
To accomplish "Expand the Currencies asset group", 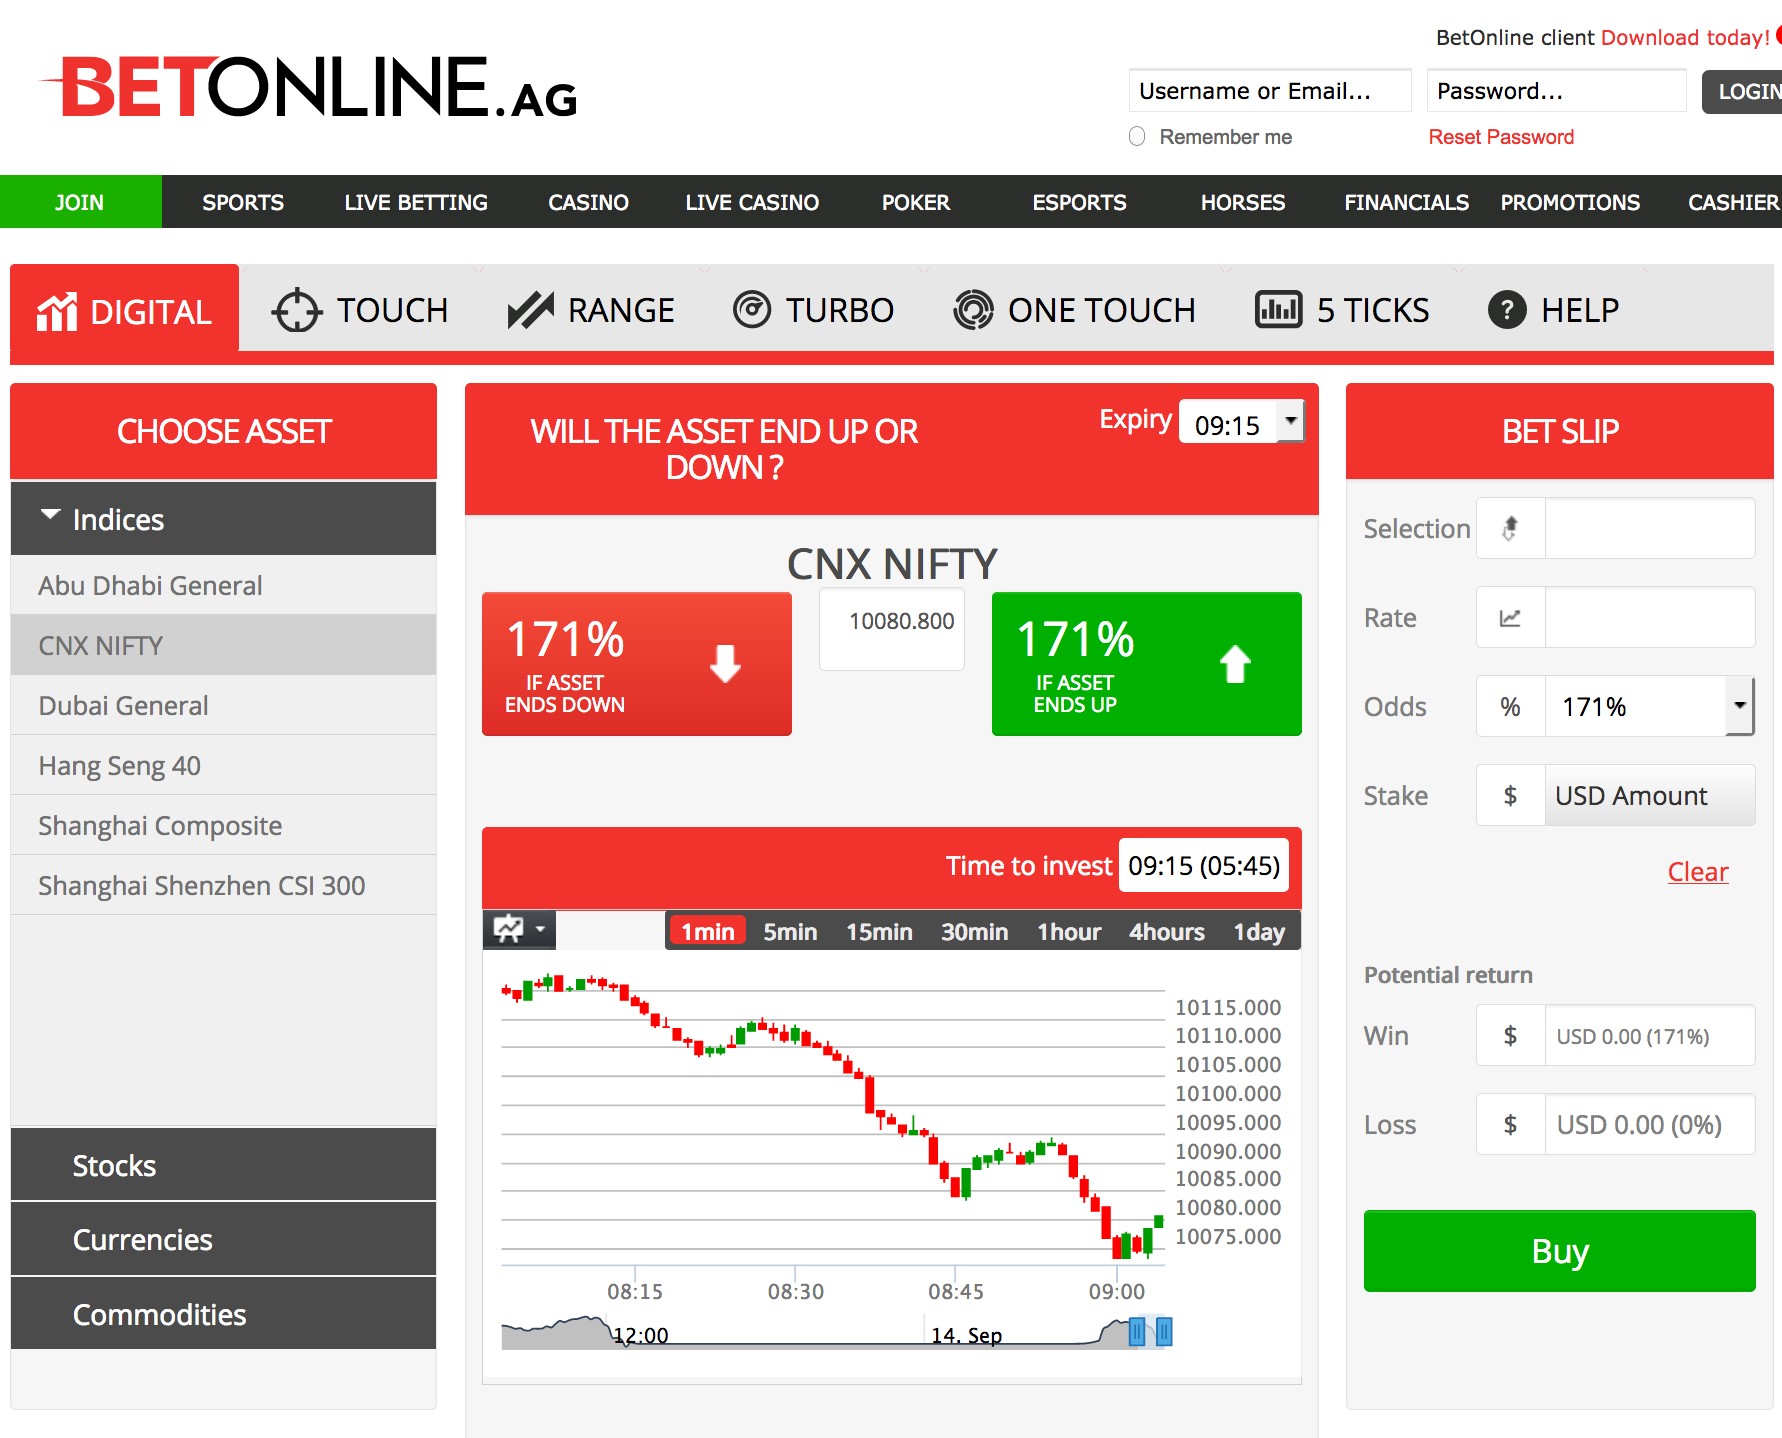I will coord(223,1239).
